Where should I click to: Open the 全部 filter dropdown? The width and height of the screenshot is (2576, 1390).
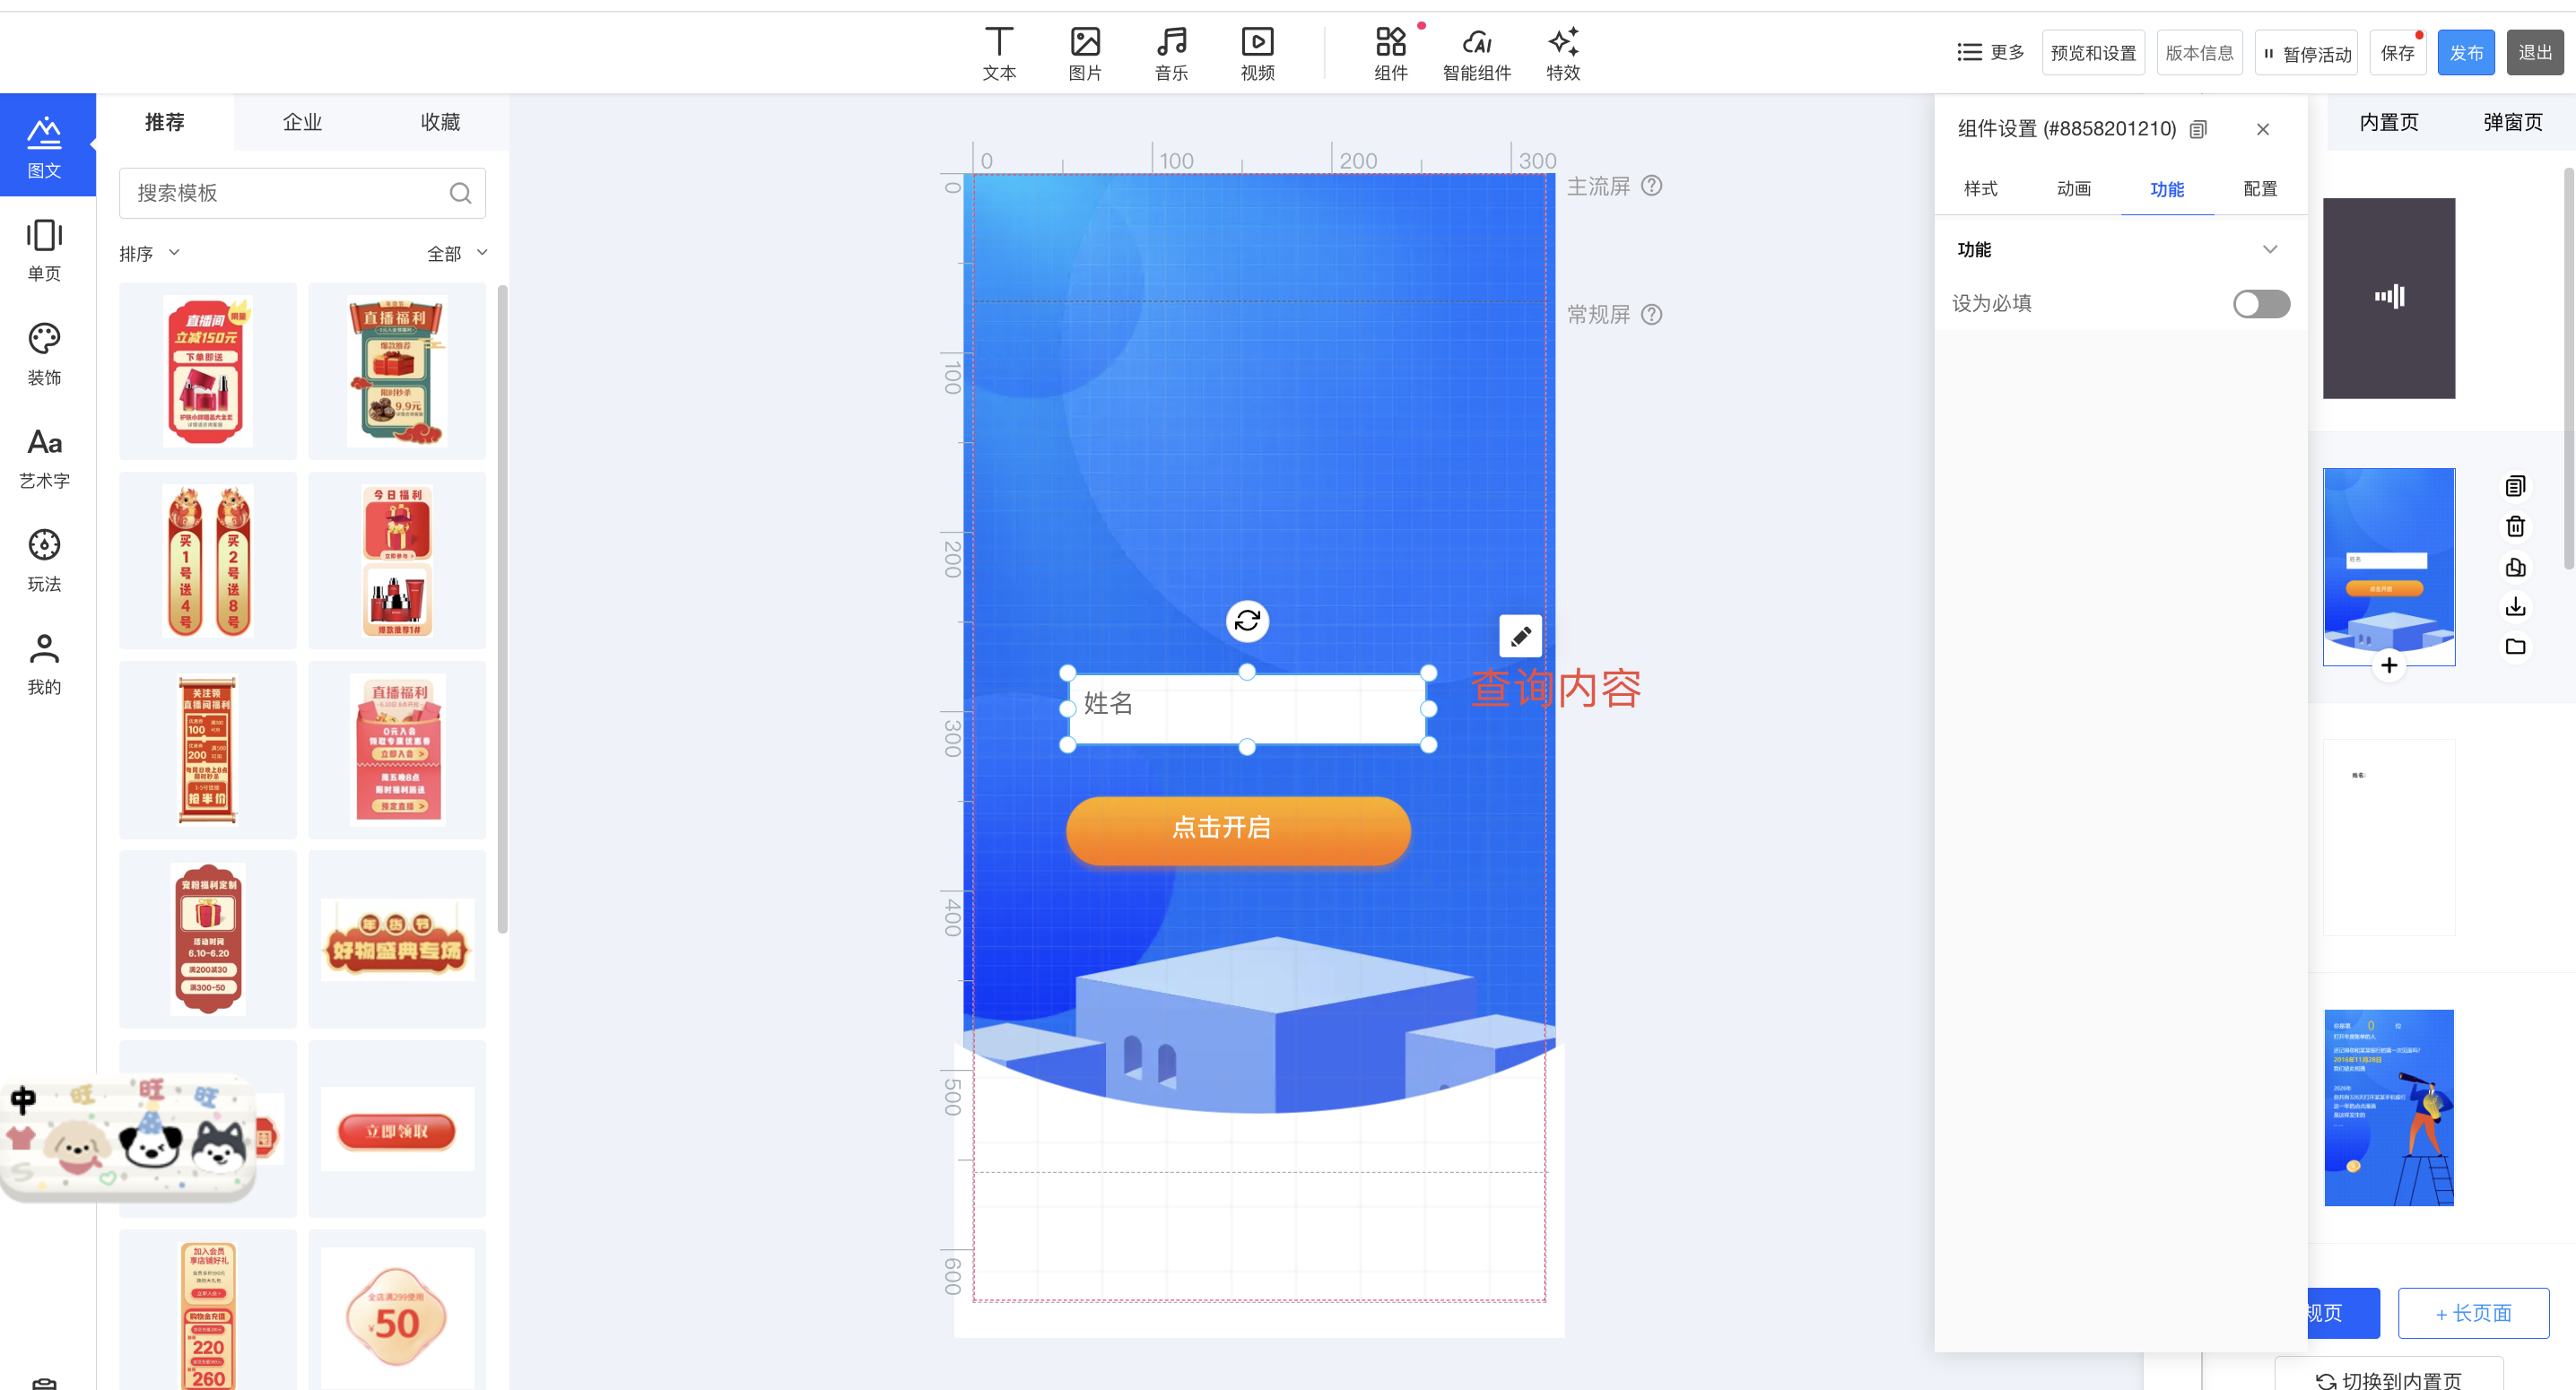(457, 254)
